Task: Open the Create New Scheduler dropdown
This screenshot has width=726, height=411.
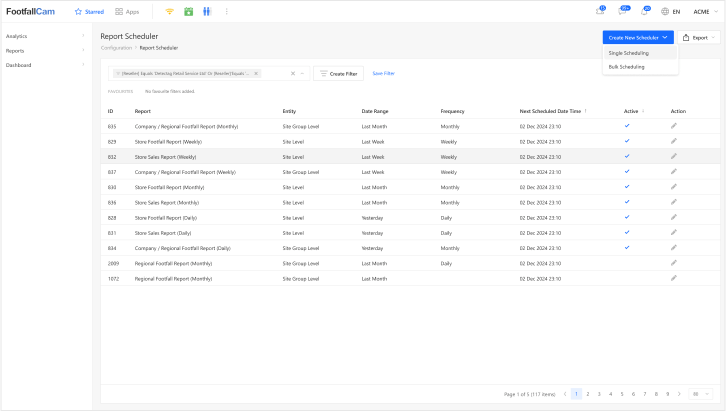Action: [638, 37]
